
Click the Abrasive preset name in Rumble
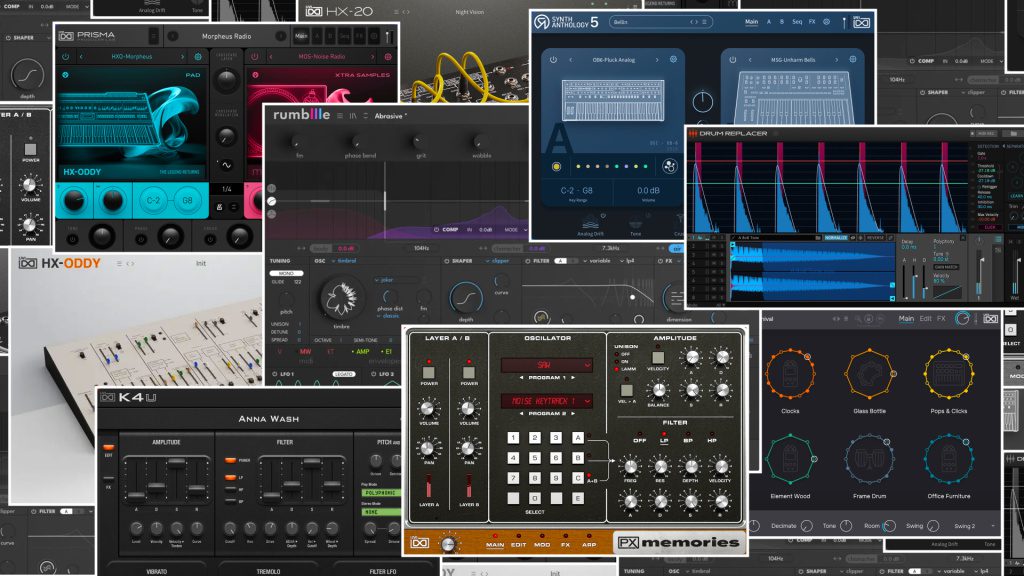390,116
